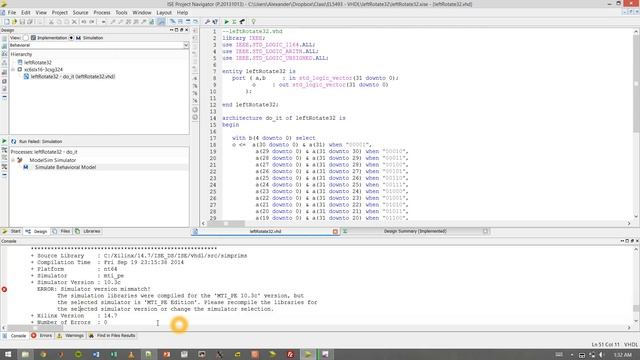This screenshot has height=360, width=640.
Task: Select the leftRotate32 - do_it hierarchy entry
Action: point(73,76)
